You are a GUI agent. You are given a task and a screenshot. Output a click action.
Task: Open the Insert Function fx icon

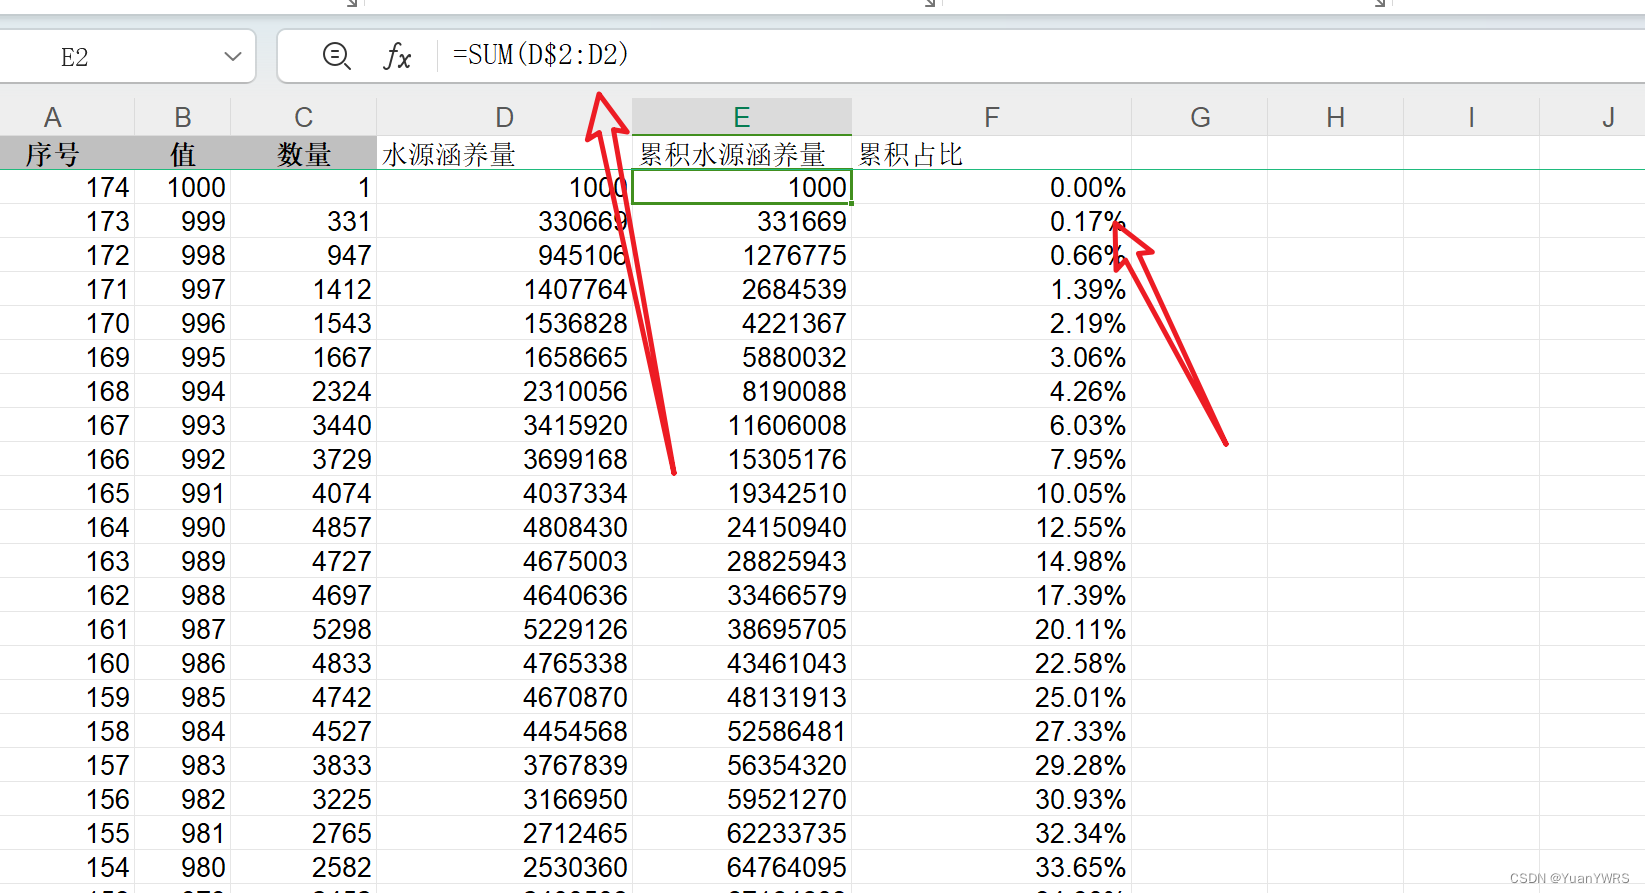coord(397,57)
